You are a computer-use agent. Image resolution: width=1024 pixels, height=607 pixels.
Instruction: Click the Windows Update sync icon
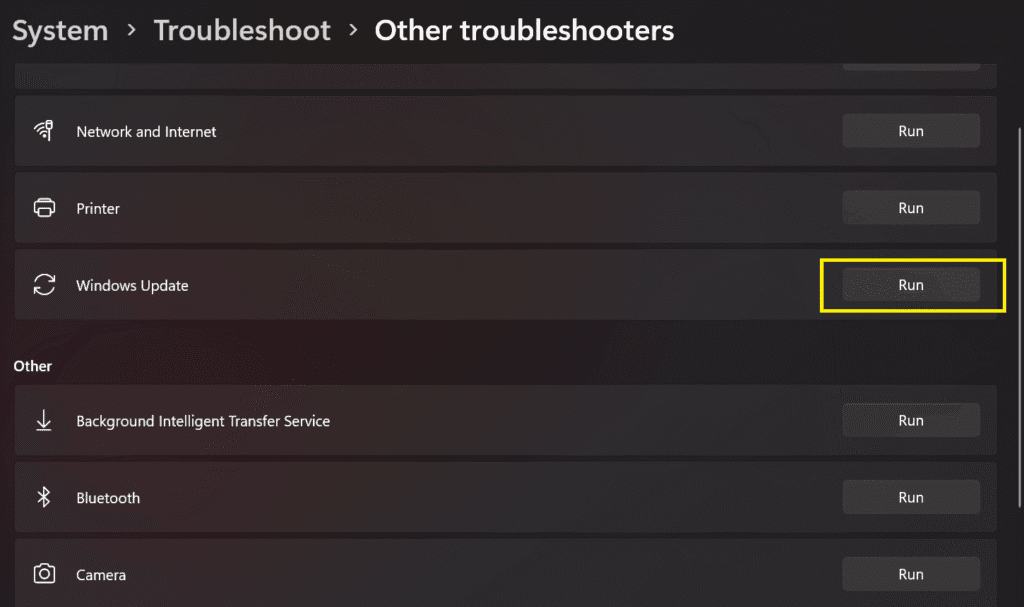[x=44, y=284]
